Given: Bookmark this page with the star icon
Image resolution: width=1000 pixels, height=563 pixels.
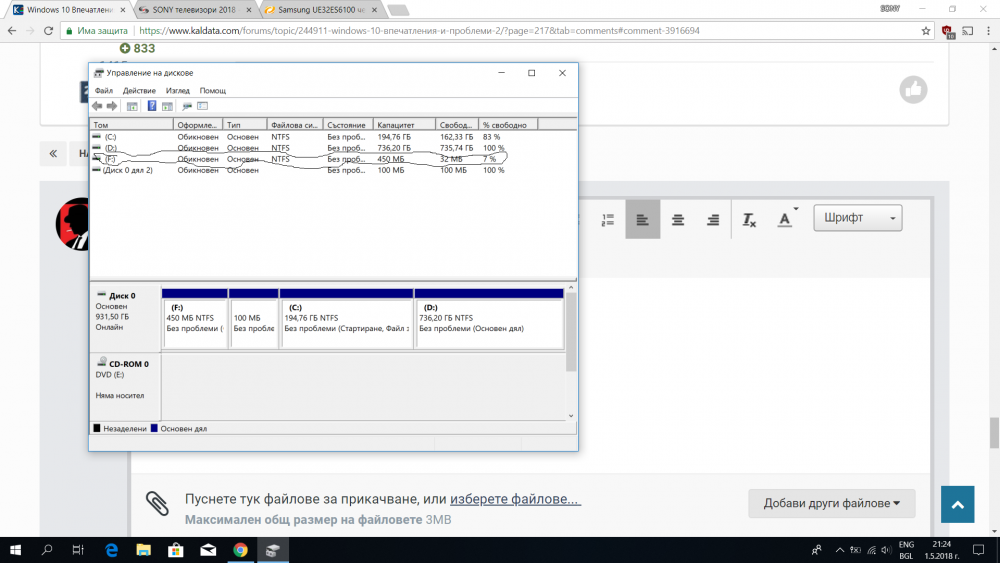Looking at the screenshot, I should pyautogui.click(x=925, y=31).
